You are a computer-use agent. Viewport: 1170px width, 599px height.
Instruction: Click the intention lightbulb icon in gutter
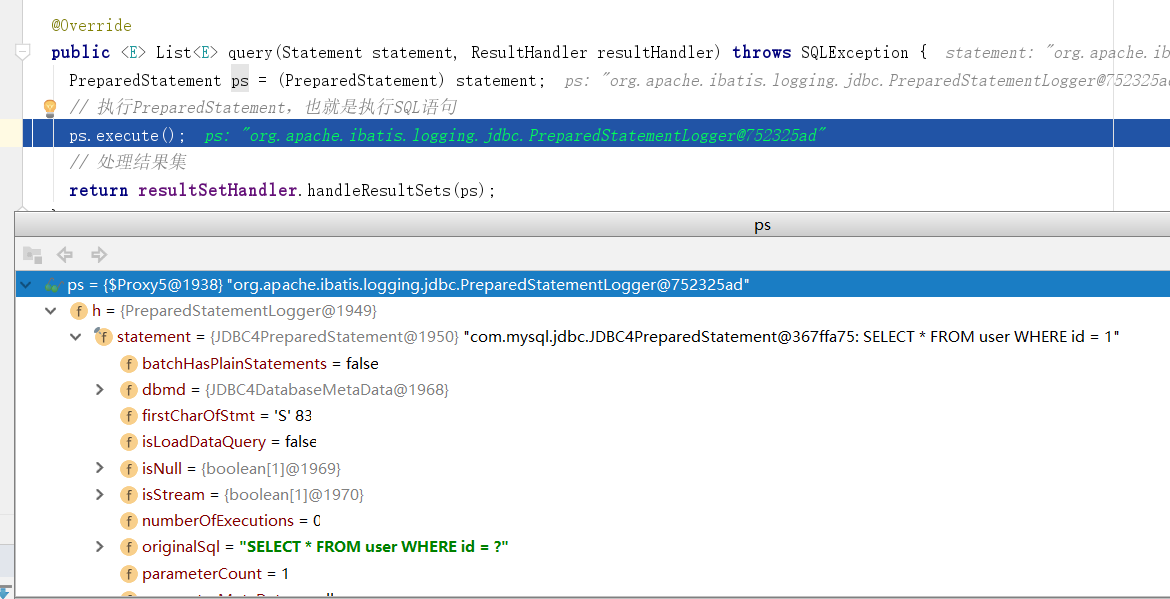pyautogui.click(x=49, y=108)
